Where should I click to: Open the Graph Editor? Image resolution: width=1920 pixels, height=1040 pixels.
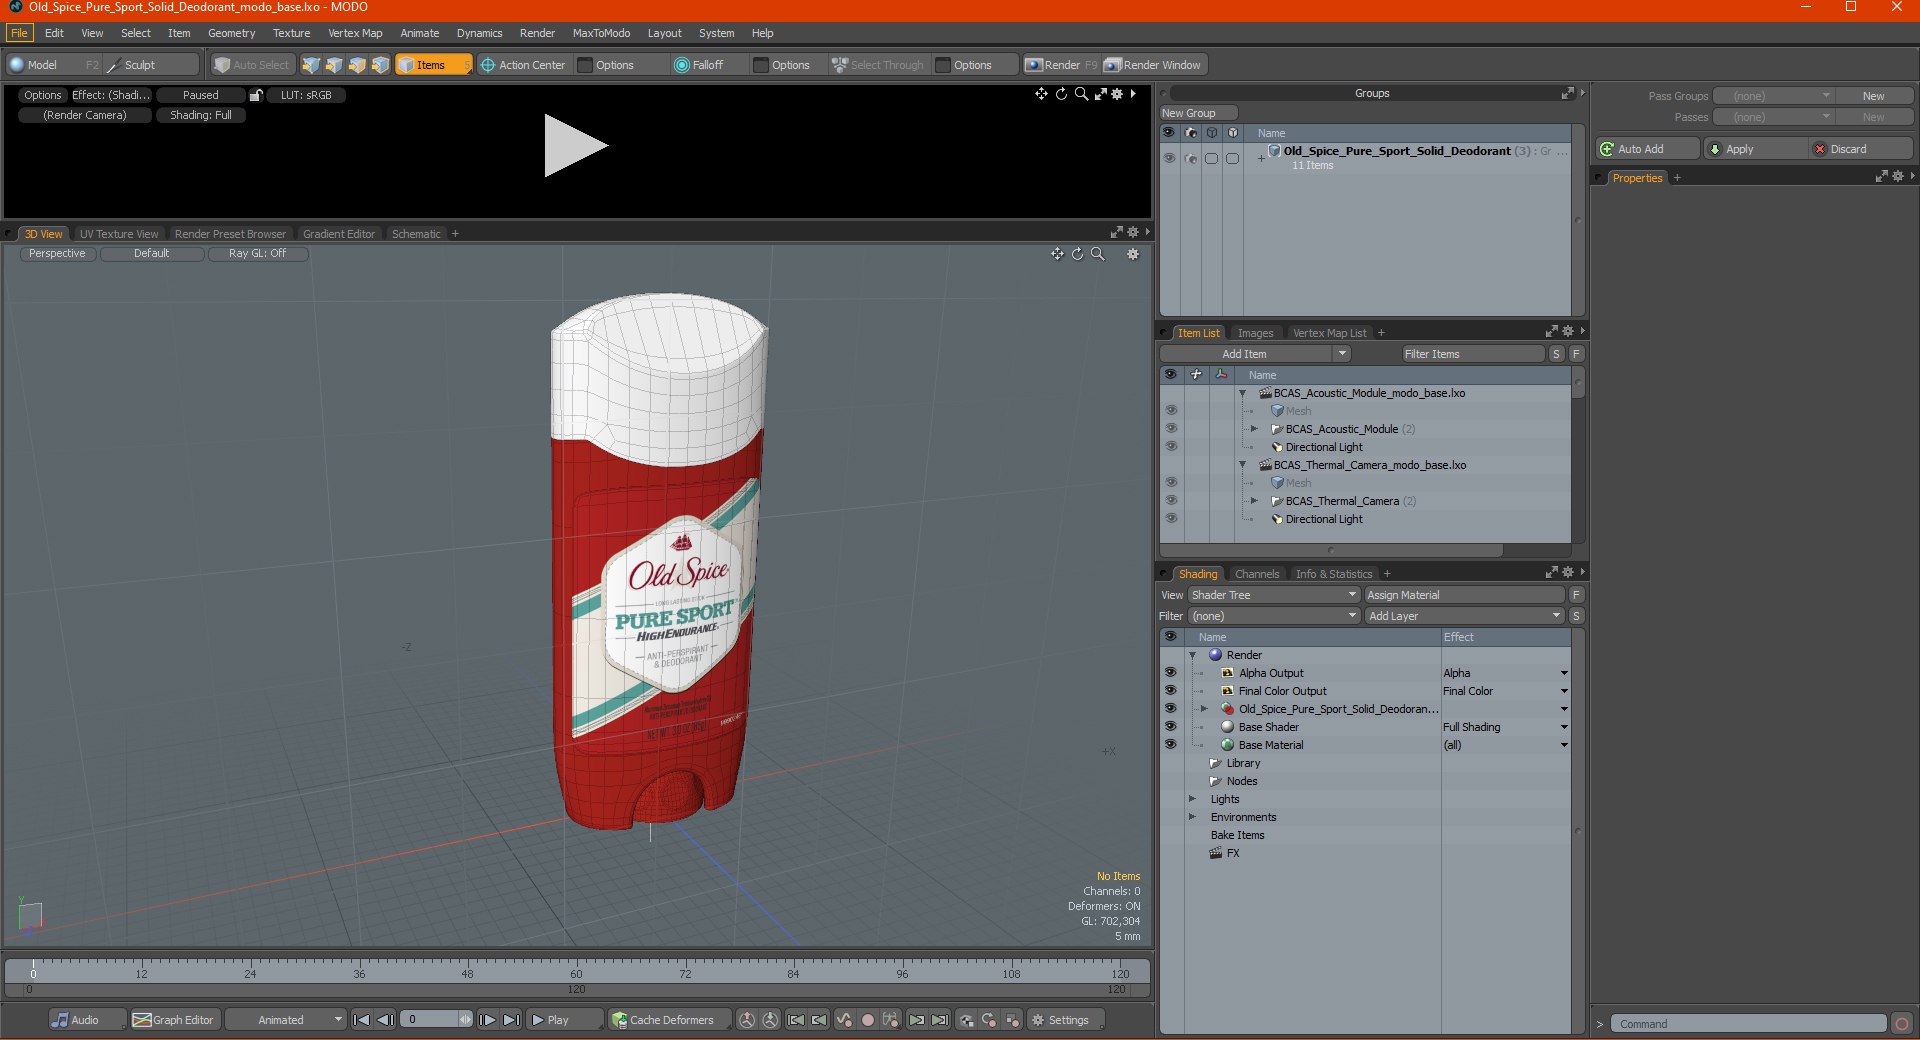pos(174,1020)
